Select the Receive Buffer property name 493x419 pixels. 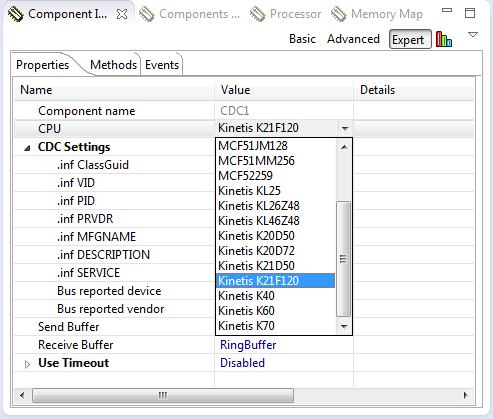pos(76,345)
